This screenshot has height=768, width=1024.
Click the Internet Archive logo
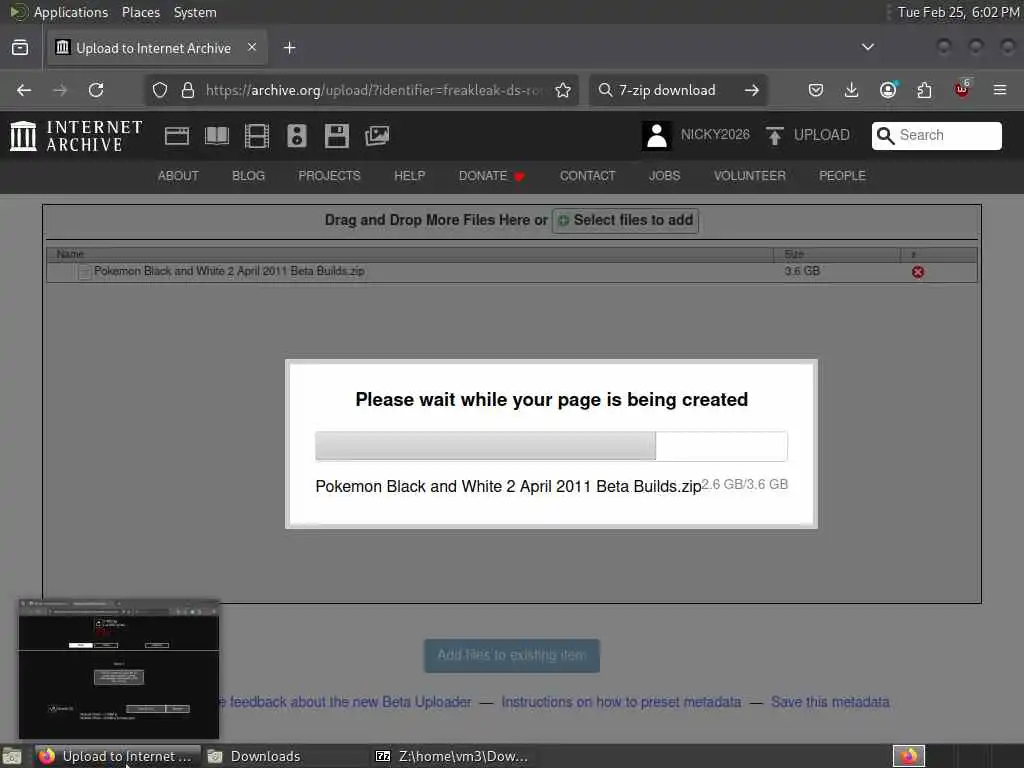[76, 136]
